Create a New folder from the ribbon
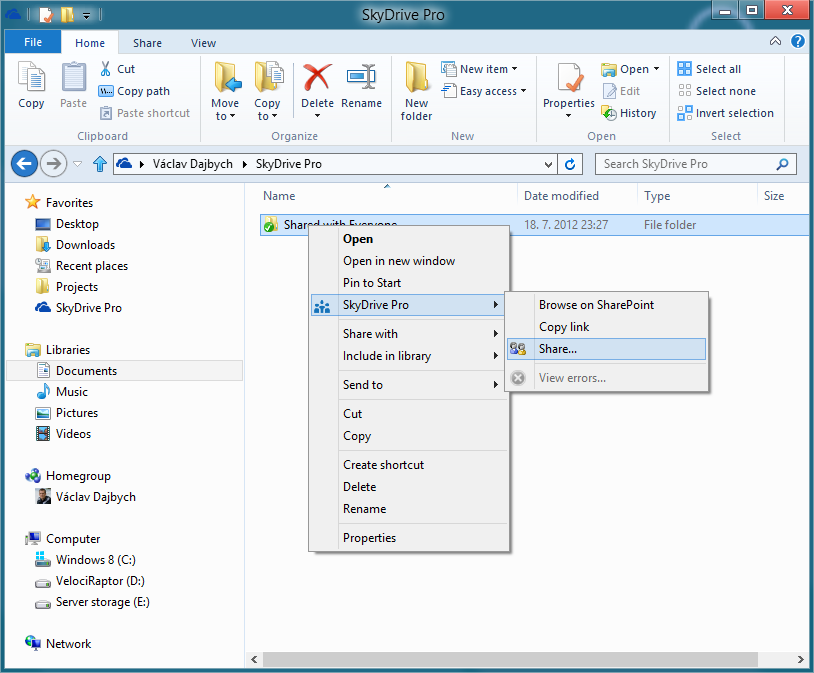Viewport: 814px width, 673px height. 416,91
